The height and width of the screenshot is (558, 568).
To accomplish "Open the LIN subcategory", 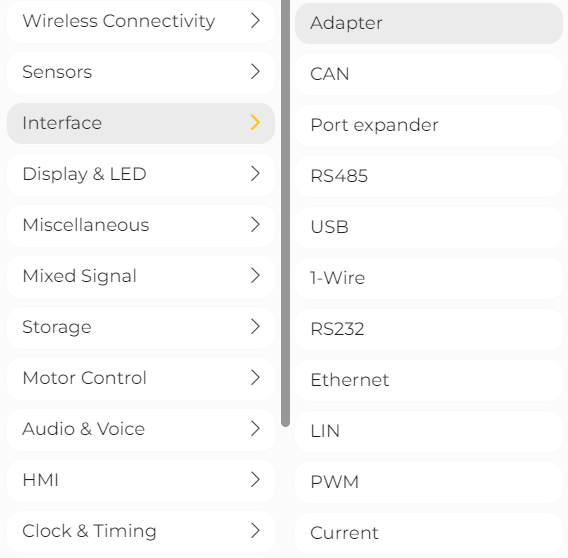I will point(429,431).
